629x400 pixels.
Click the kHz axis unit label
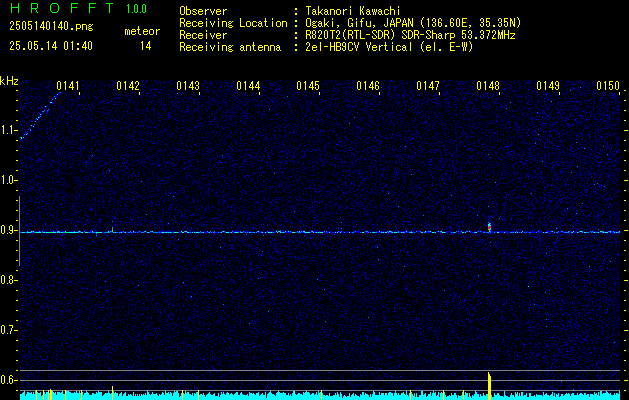pos(9,81)
